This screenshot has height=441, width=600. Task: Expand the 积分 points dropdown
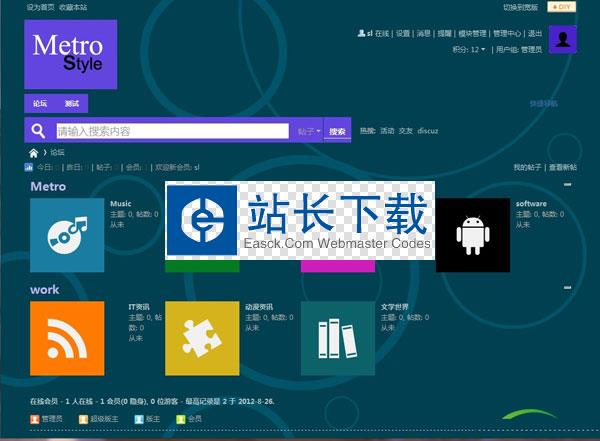tap(469, 49)
